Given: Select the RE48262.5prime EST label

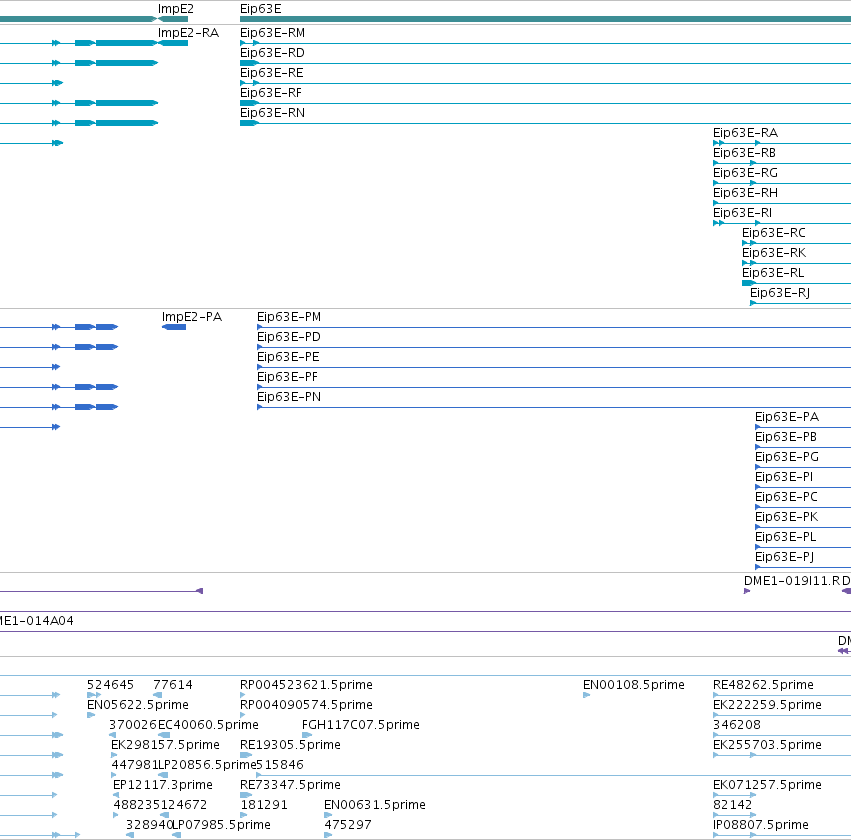Looking at the screenshot, I should point(763,686).
